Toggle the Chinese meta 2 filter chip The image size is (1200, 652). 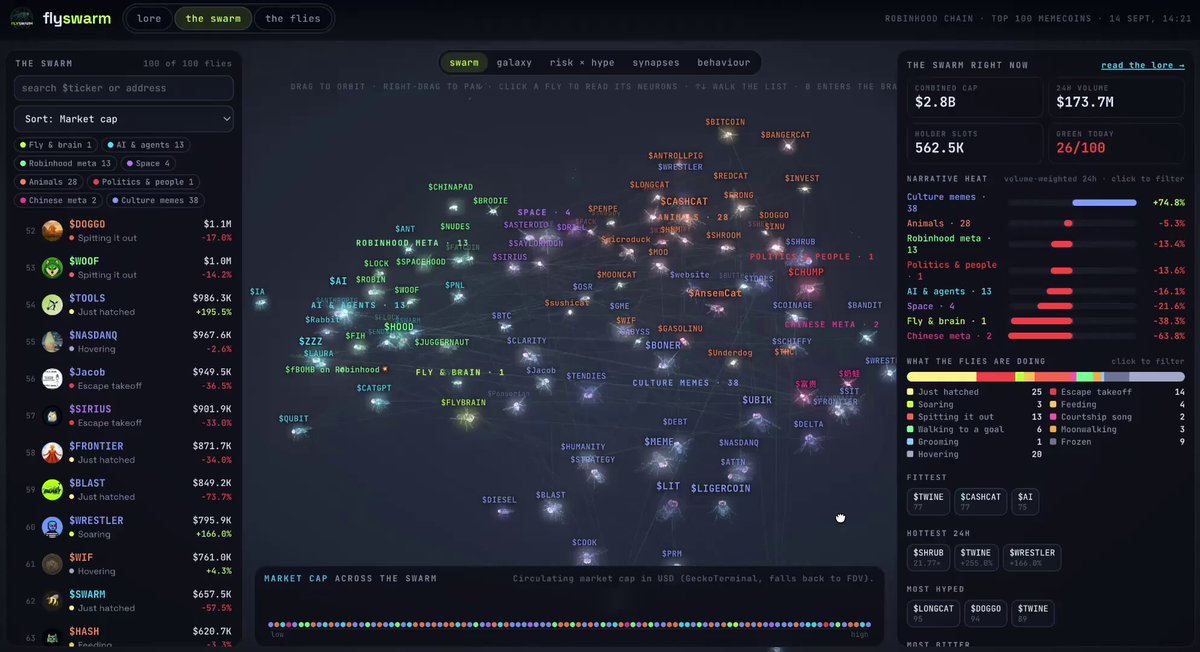pyautogui.click(x=56, y=200)
